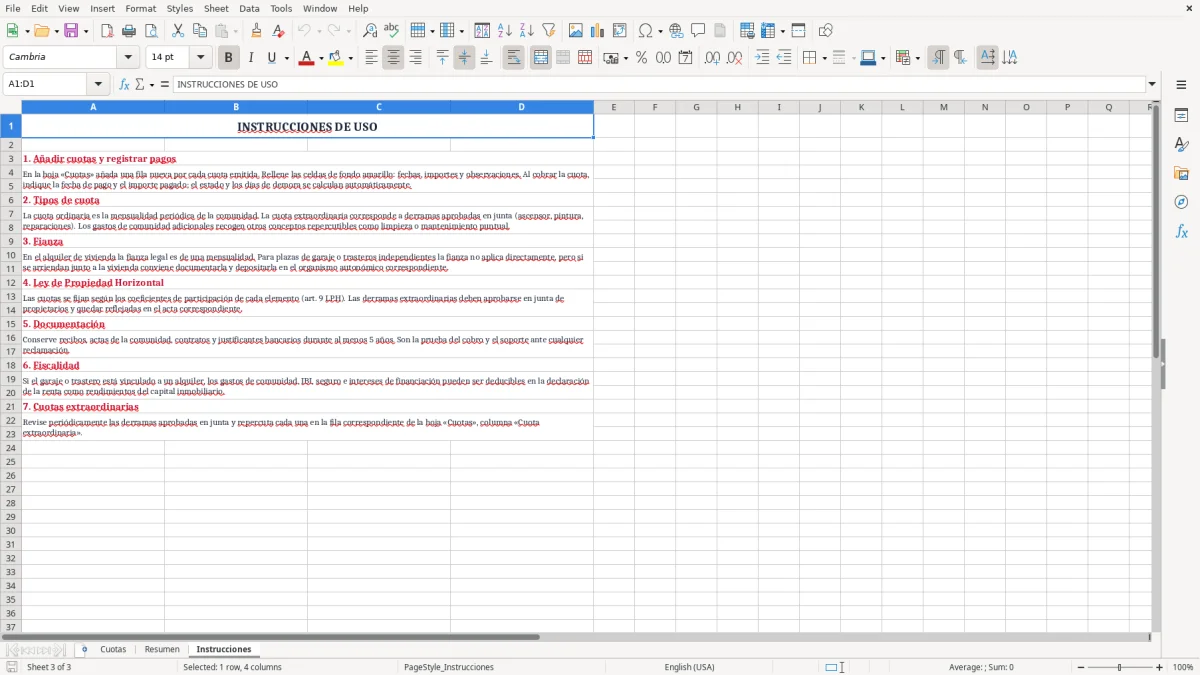The width and height of the screenshot is (1200, 675).
Task: Click the AutoFilter funnel icon
Action: [548, 31]
